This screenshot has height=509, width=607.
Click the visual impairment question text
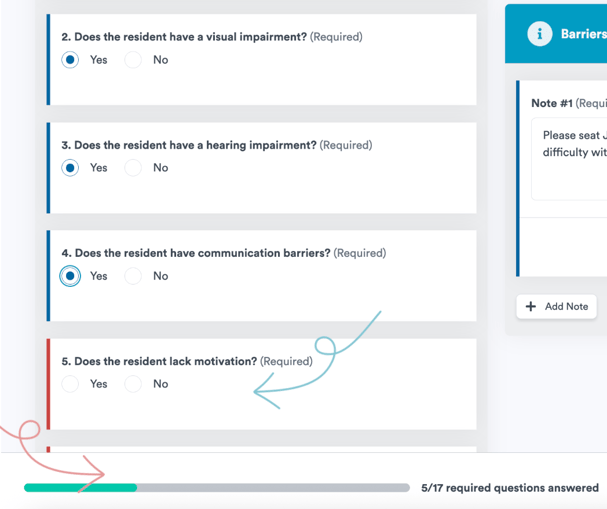184,37
